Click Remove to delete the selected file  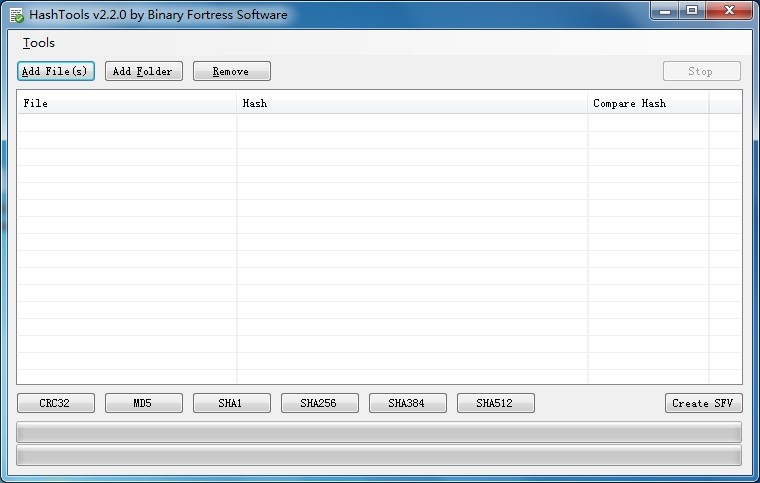point(231,71)
